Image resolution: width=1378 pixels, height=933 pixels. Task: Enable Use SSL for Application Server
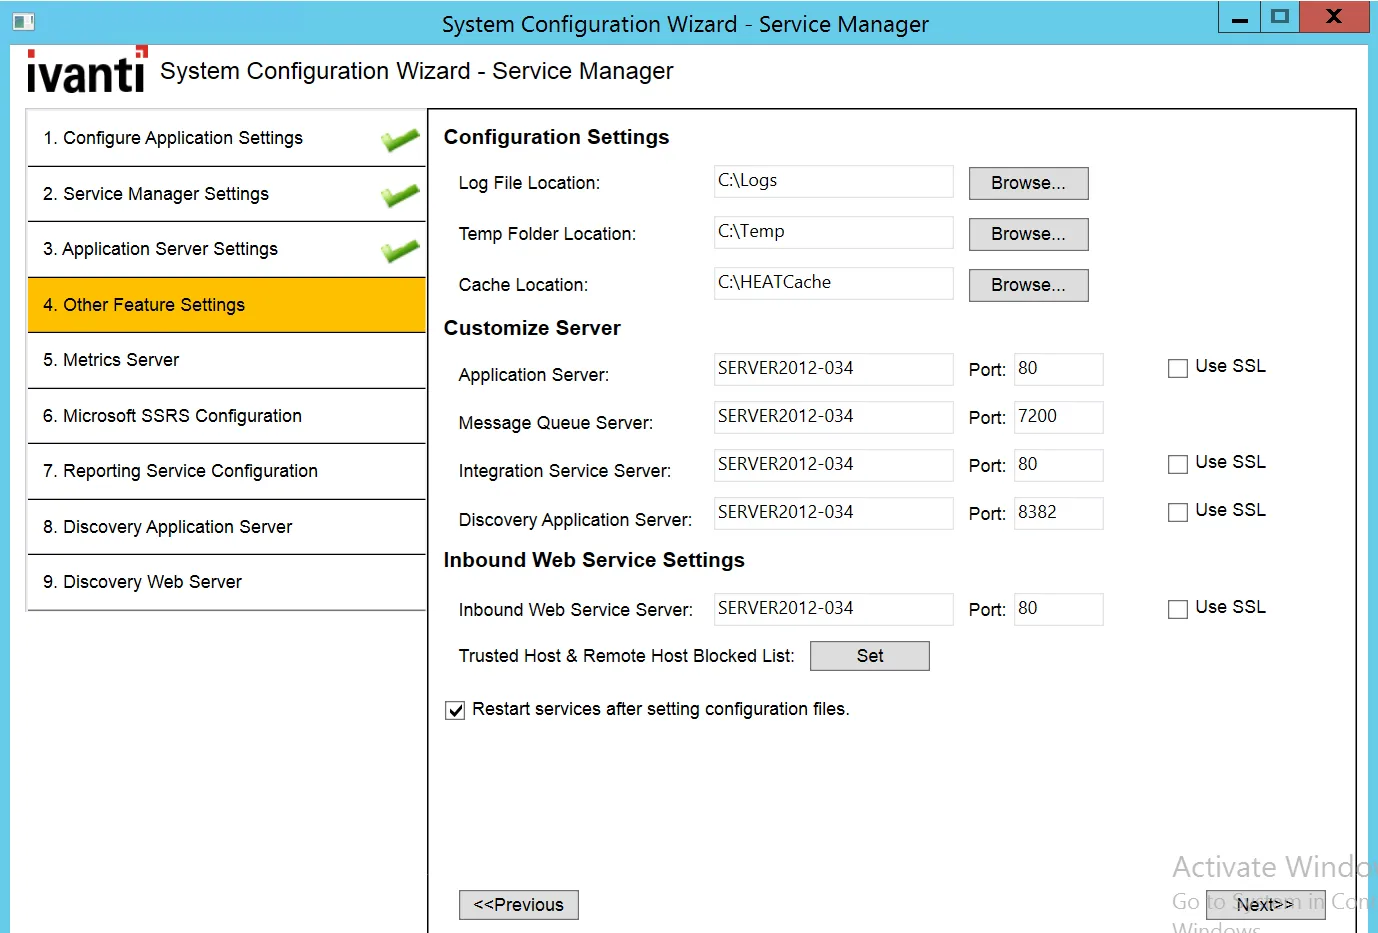(x=1178, y=368)
